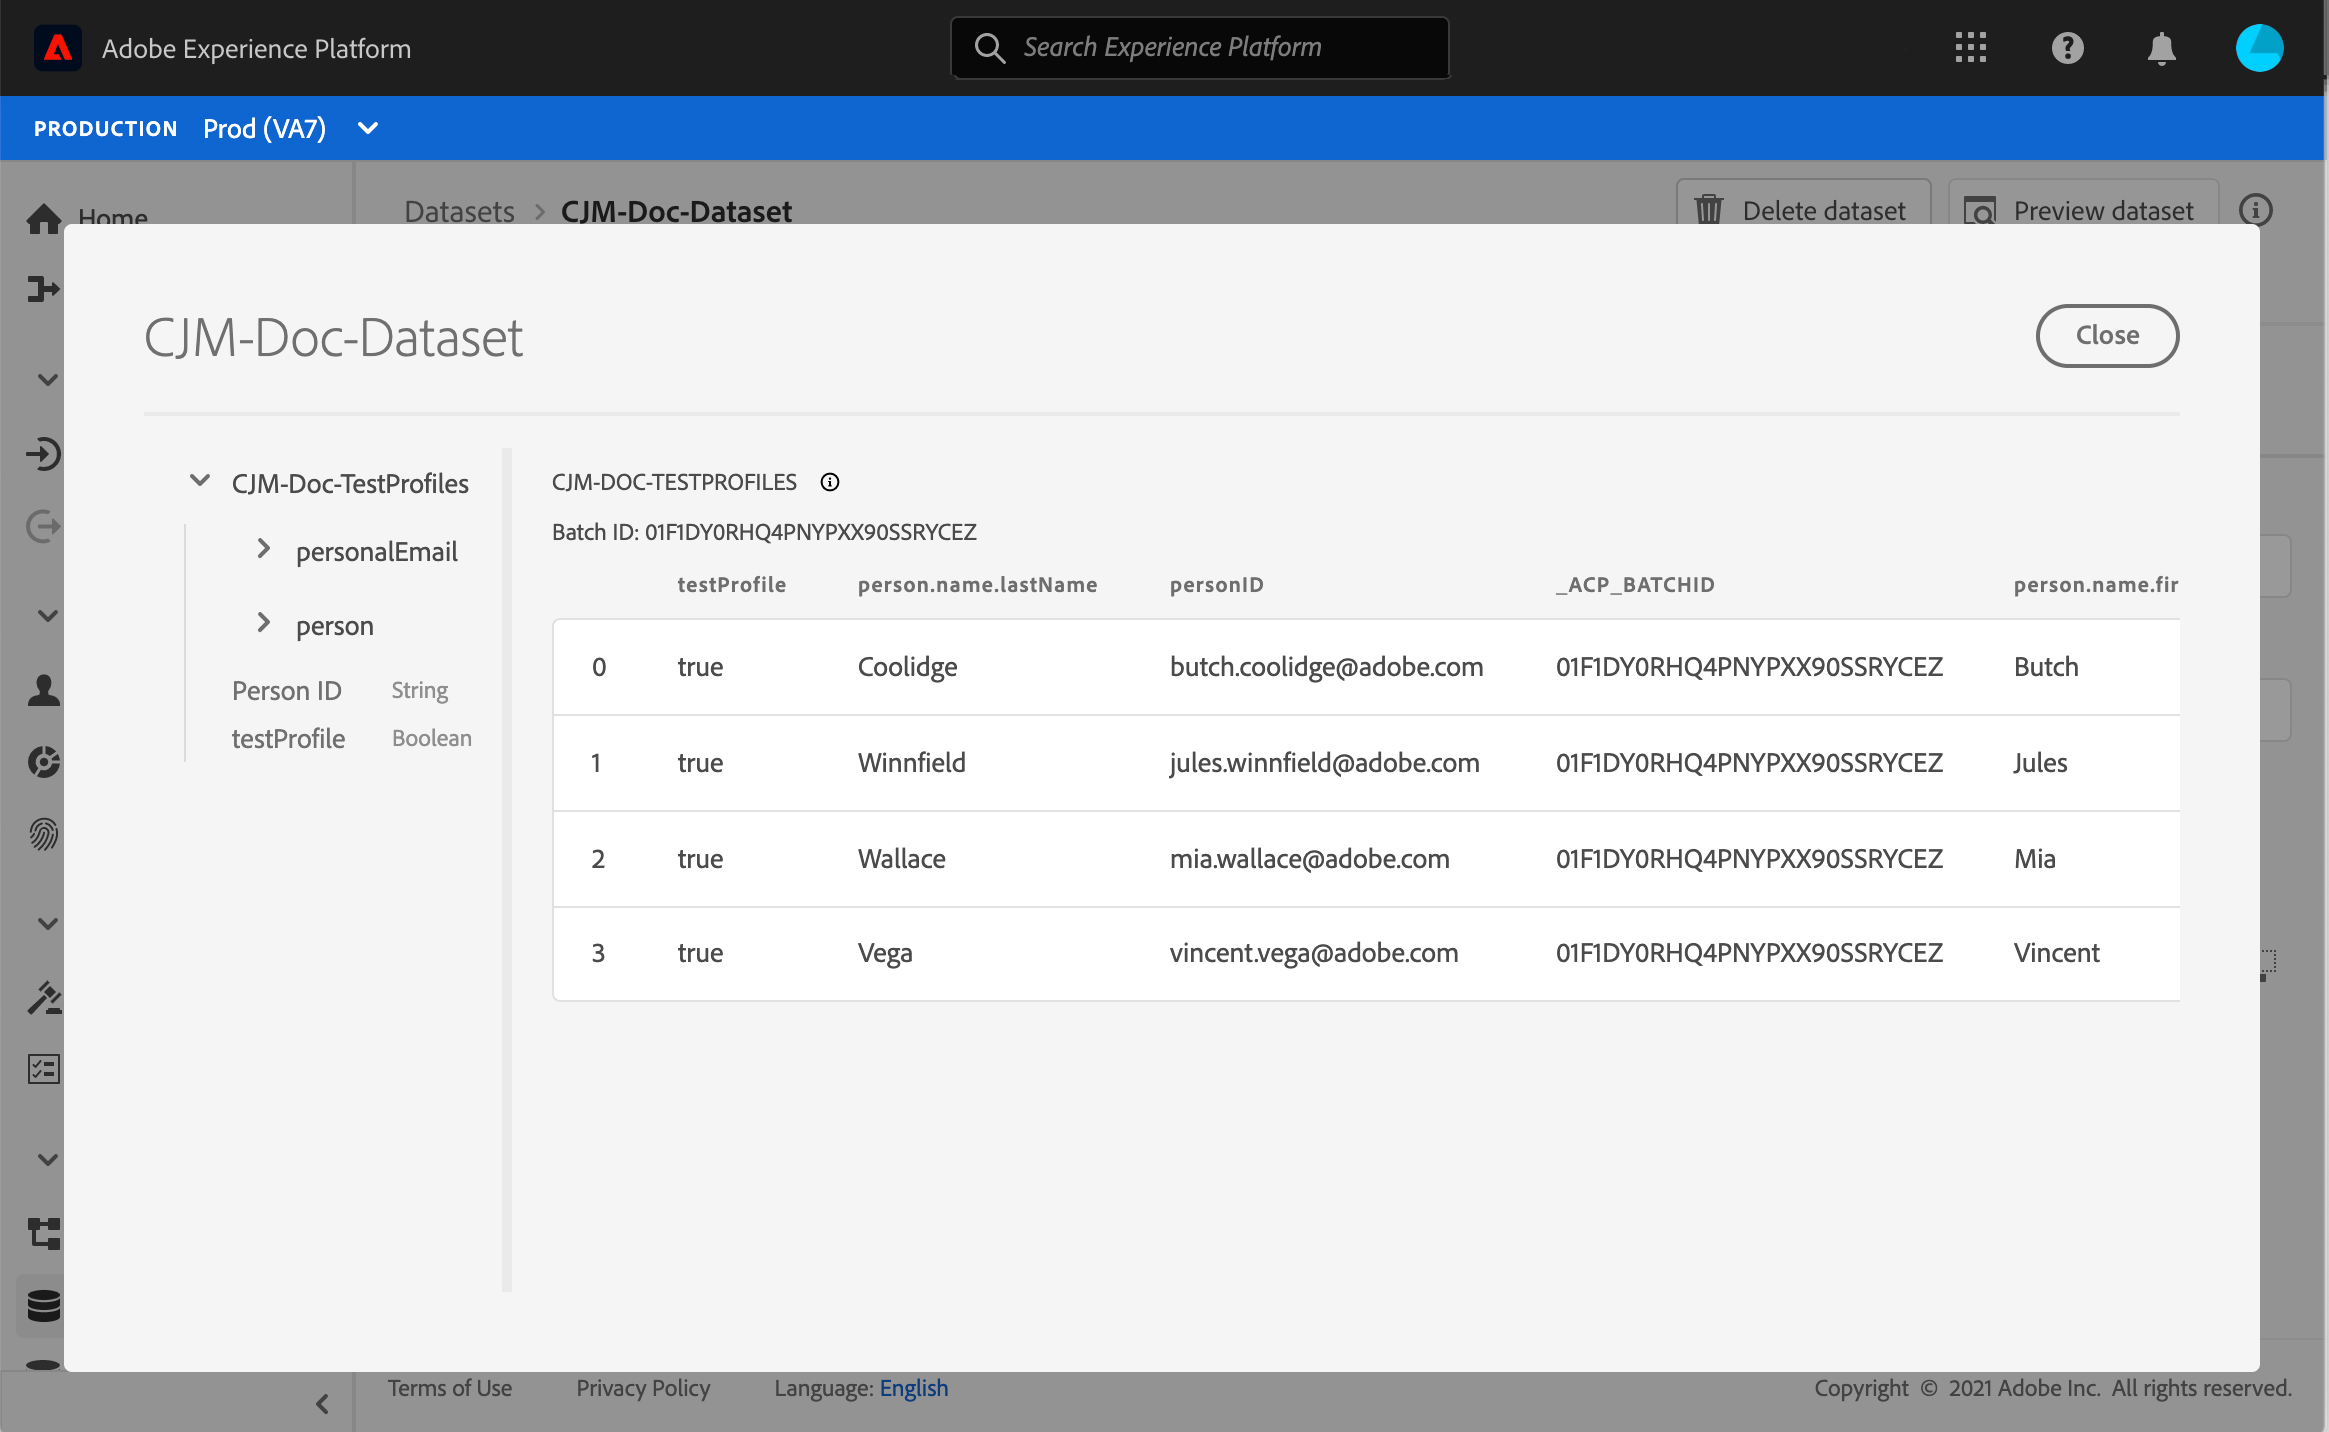Expand the person field group

click(x=264, y=623)
